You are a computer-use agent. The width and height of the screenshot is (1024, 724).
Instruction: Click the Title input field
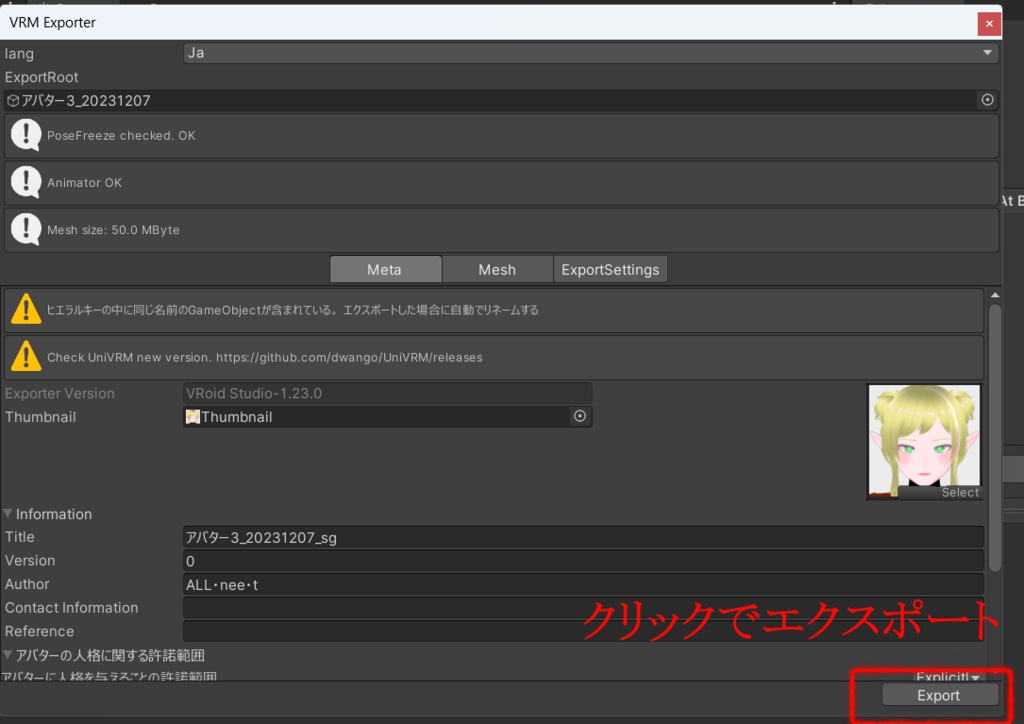pyautogui.click(x=583, y=537)
